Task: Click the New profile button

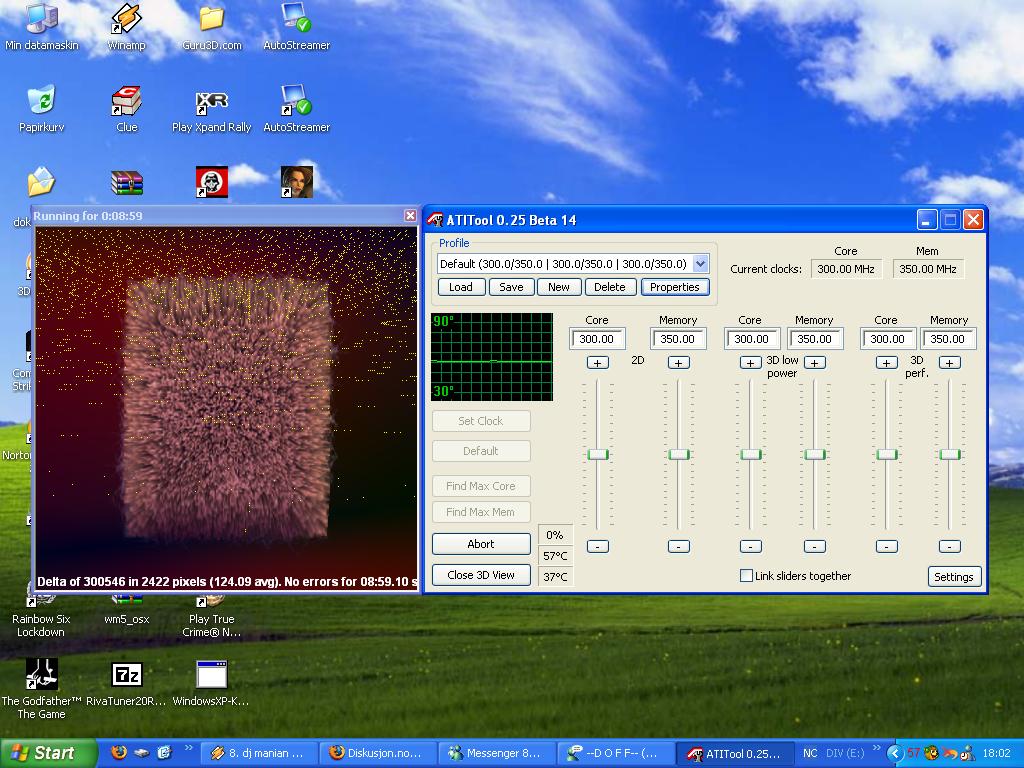Action: point(559,287)
